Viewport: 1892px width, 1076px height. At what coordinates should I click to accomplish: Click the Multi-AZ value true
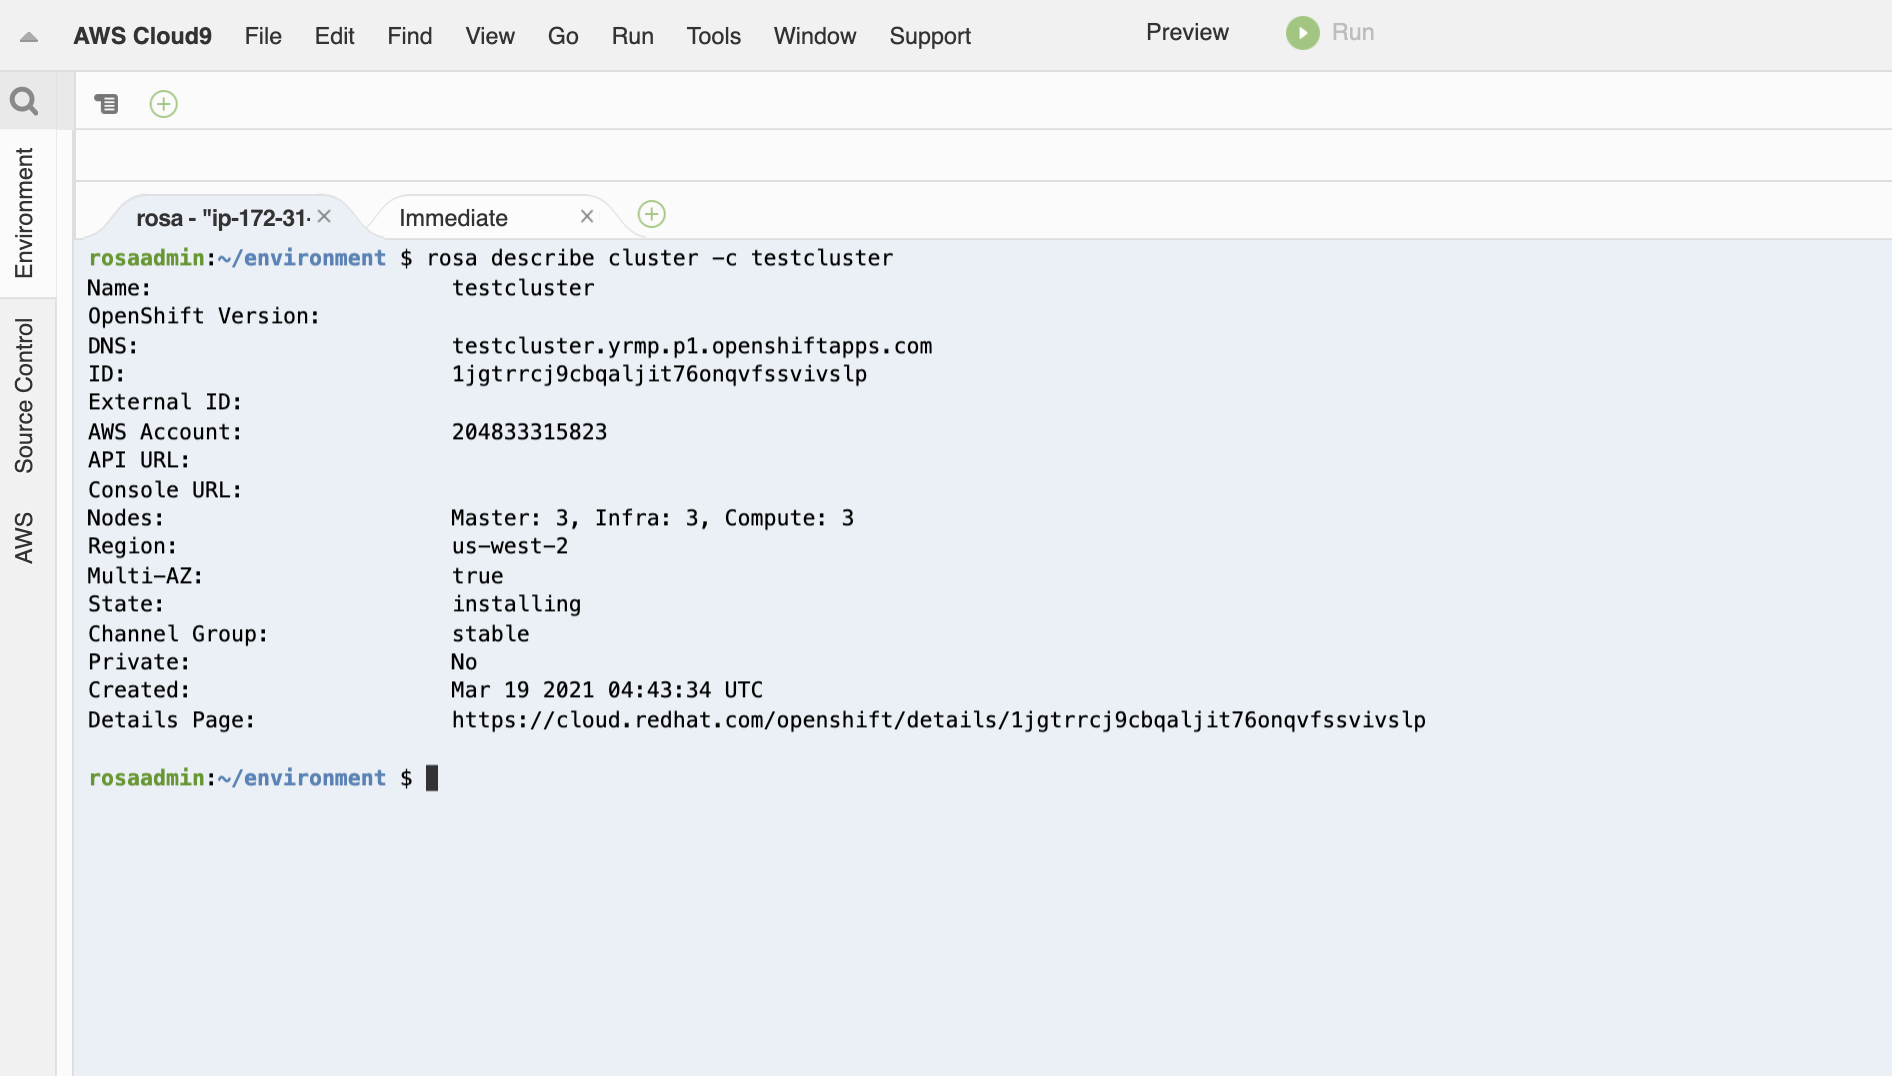coord(477,576)
